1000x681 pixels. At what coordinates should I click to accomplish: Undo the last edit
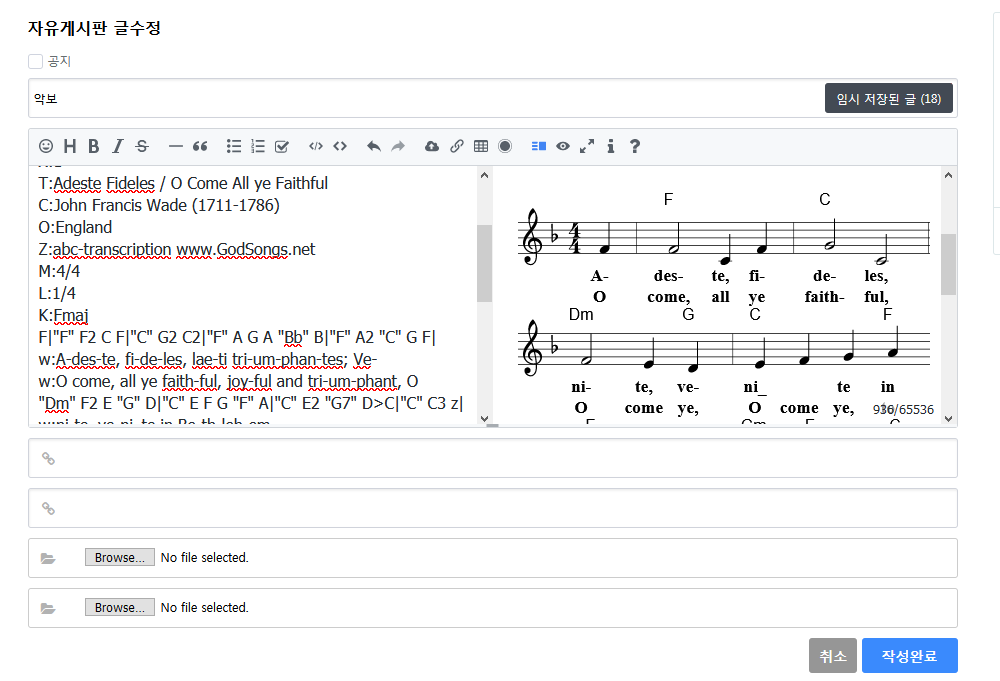pos(373,146)
